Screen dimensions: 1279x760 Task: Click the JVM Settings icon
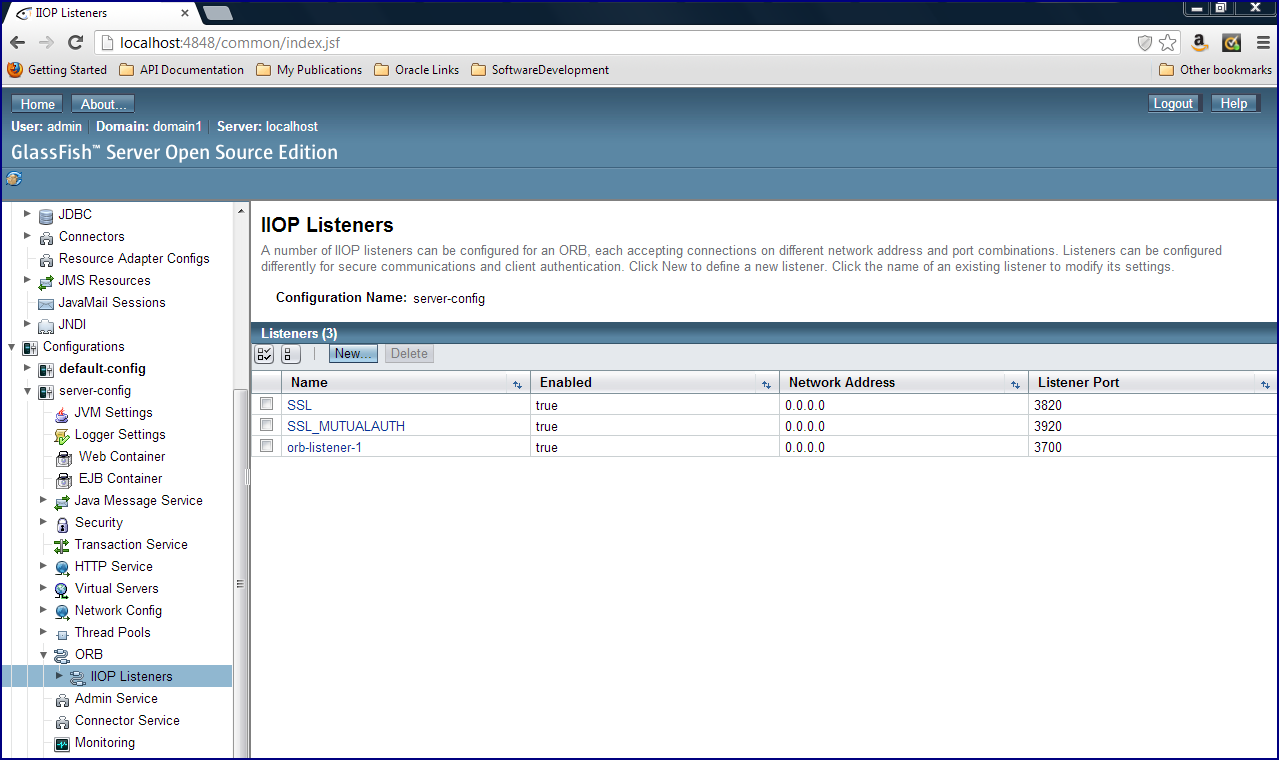tap(62, 413)
